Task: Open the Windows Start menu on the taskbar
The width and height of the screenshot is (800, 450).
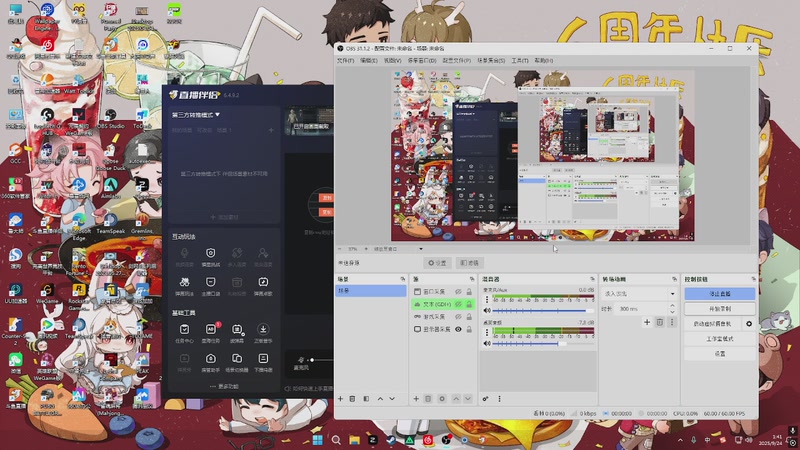Action: click(317, 440)
